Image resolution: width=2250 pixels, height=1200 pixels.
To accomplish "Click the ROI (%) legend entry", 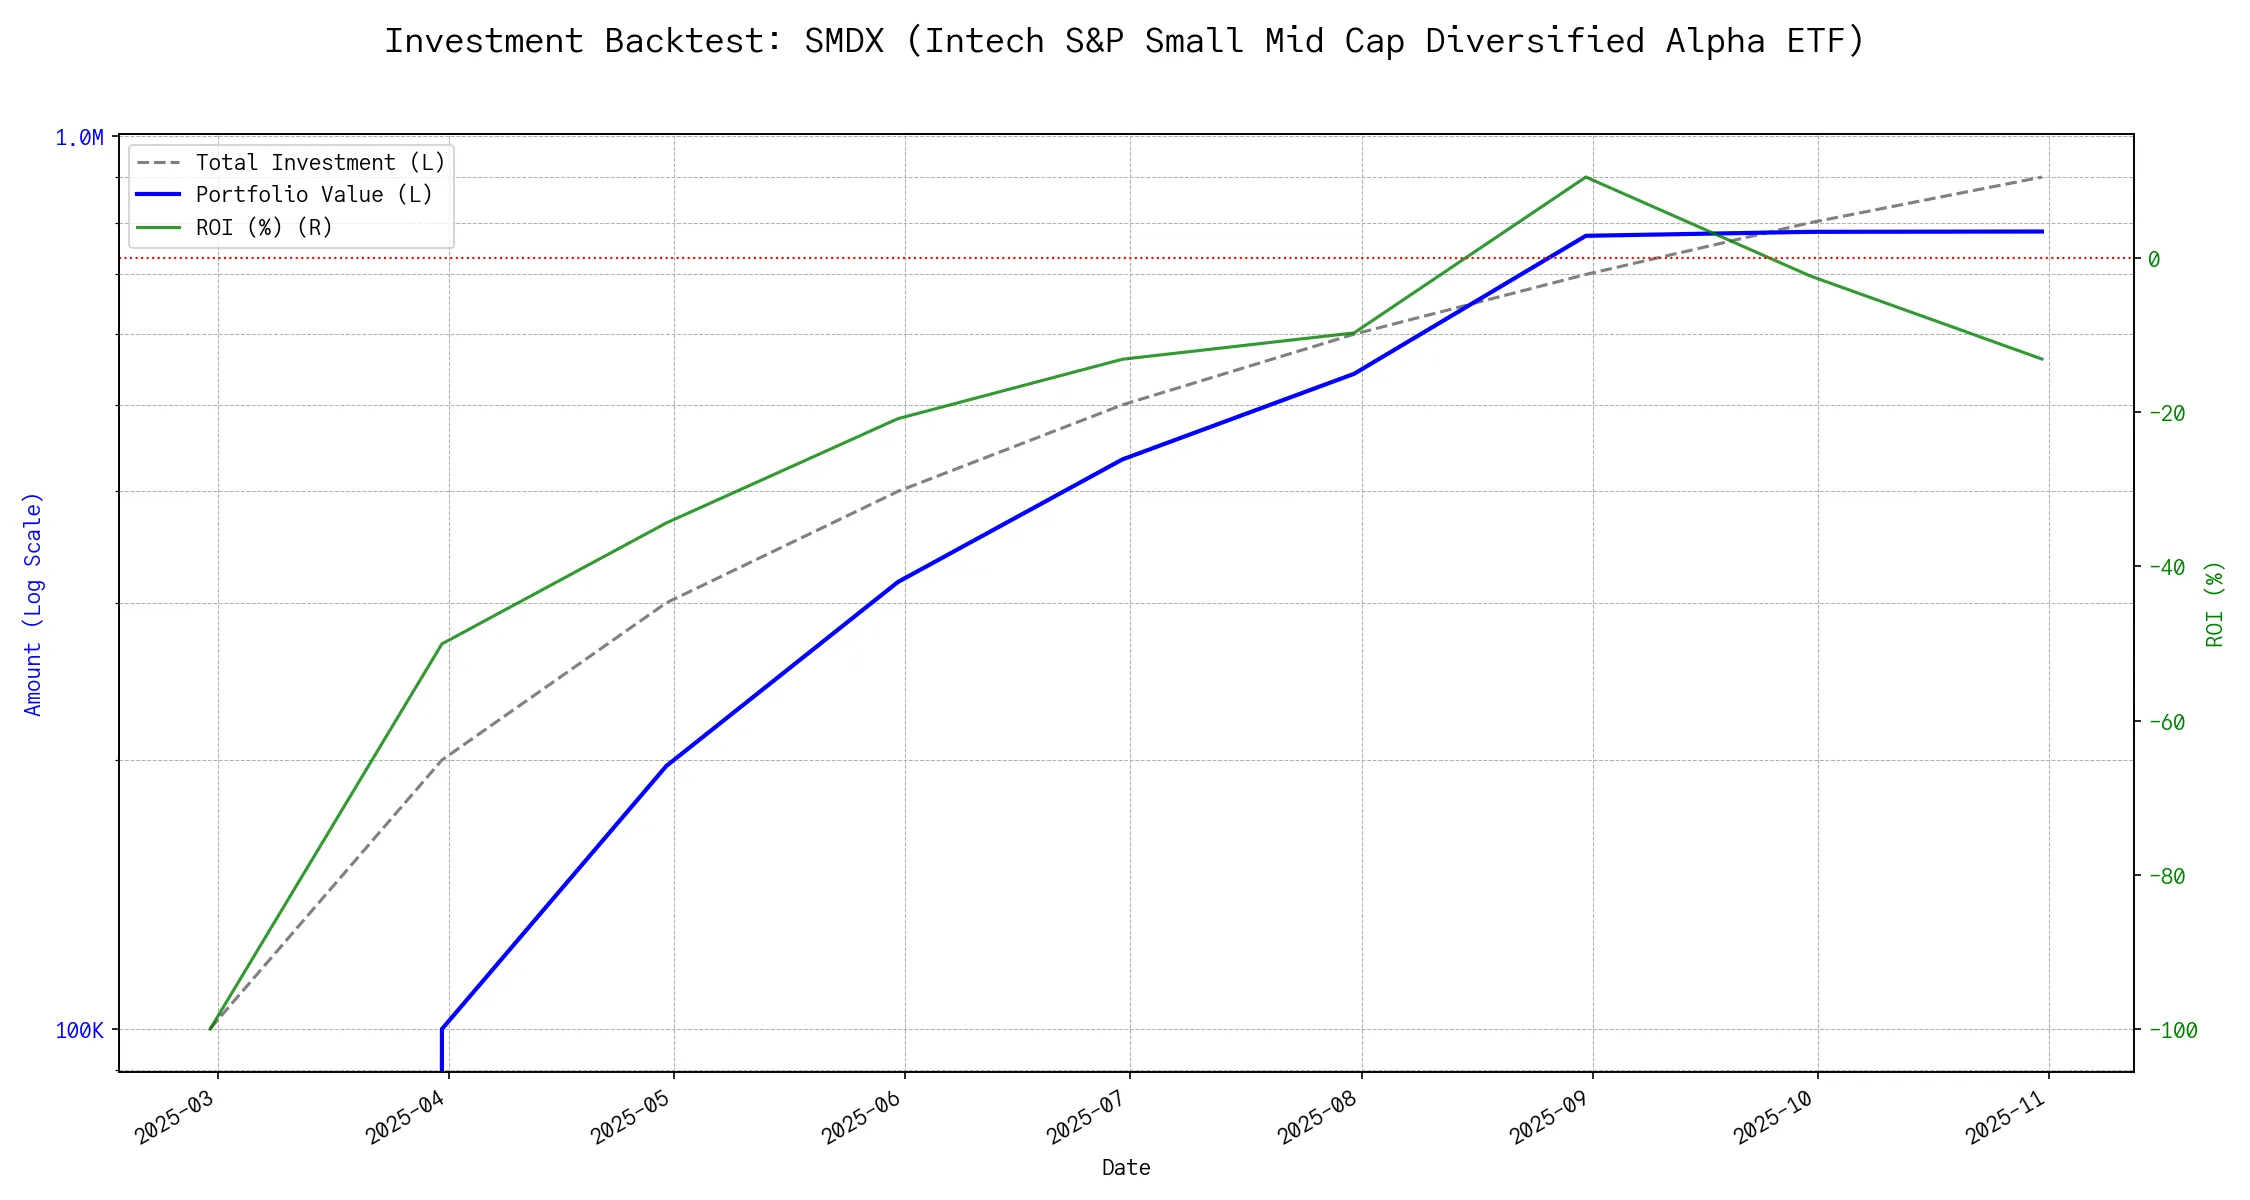I will pos(264,228).
